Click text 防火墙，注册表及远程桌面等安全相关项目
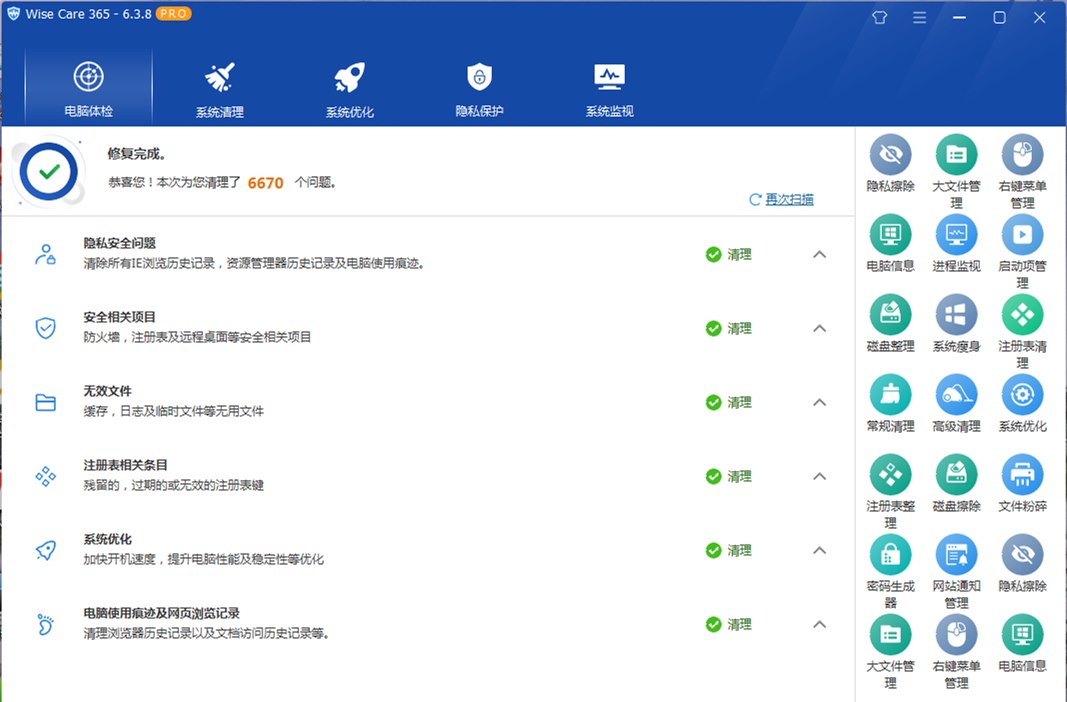This screenshot has width=1067, height=702. [x=197, y=337]
